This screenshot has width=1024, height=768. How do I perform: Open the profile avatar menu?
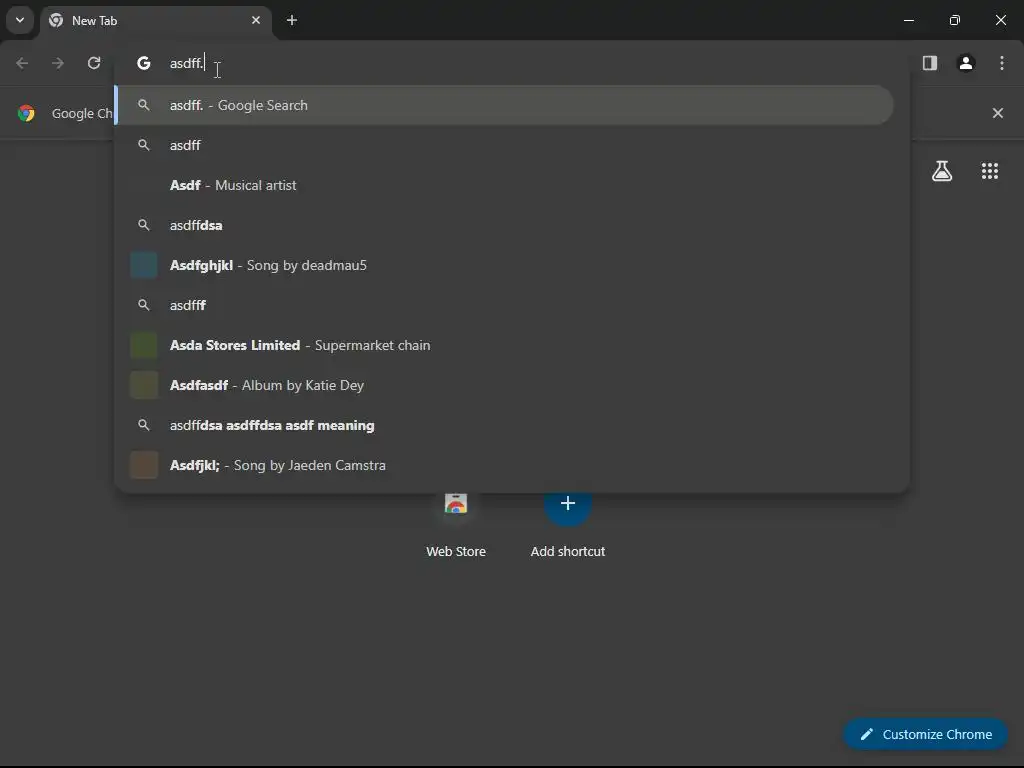pos(966,63)
